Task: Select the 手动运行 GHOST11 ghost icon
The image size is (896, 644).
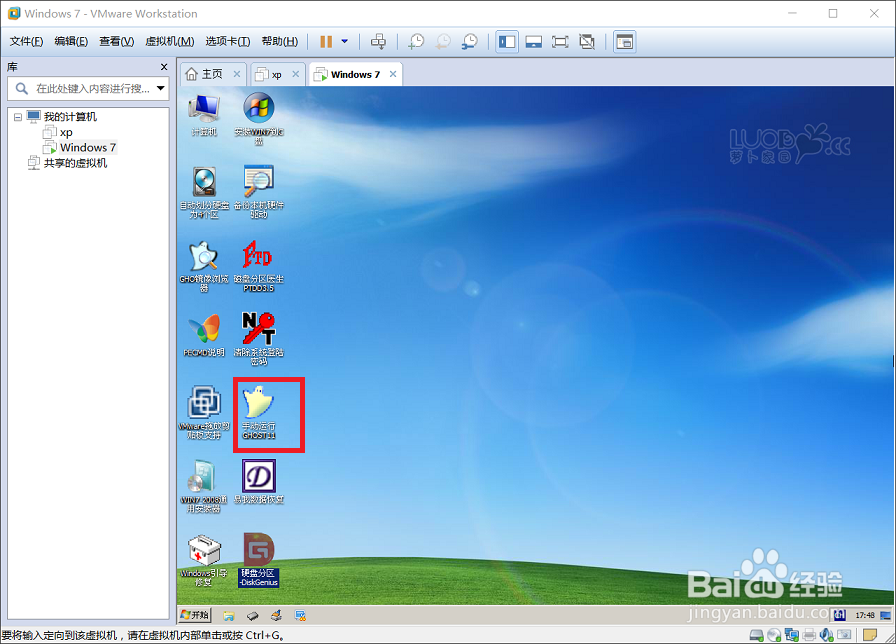Action: pyautogui.click(x=259, y=413)
